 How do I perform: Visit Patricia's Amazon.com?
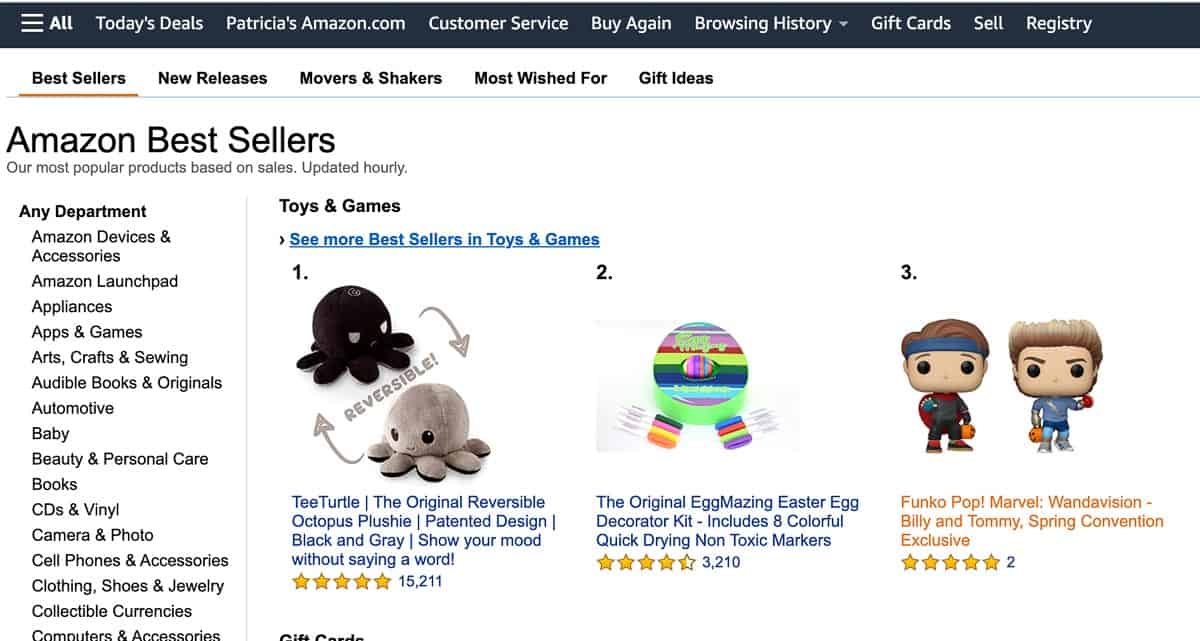[x=315, y=22]
